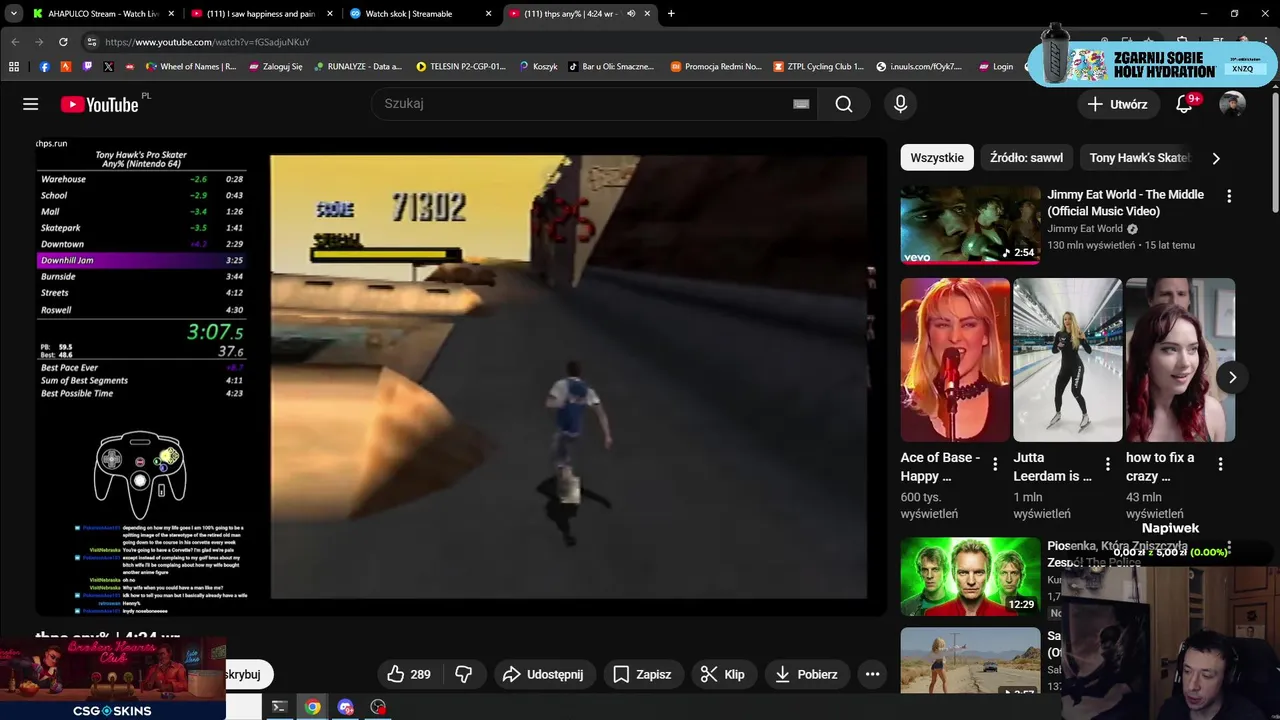Open the Apps grid in bookmarks bar

(x=14, y=67)
